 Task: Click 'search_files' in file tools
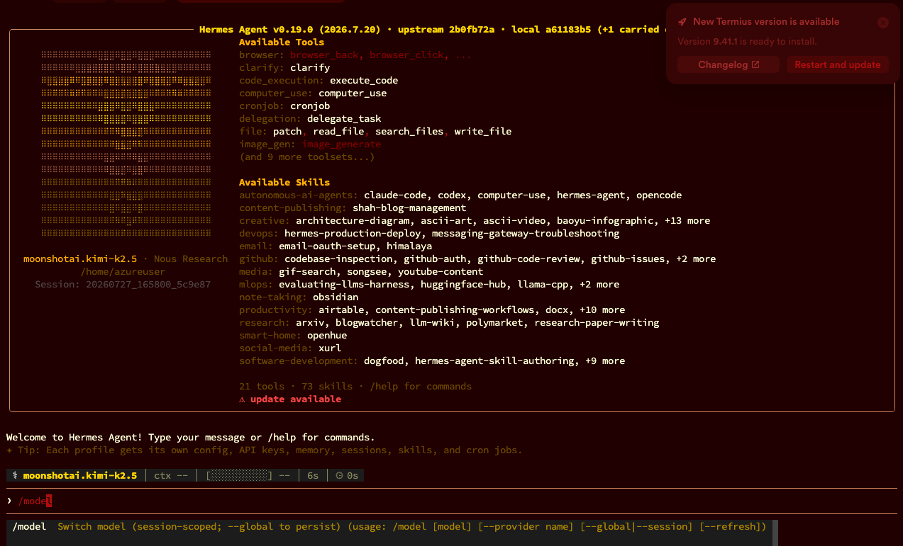(409, 131)
